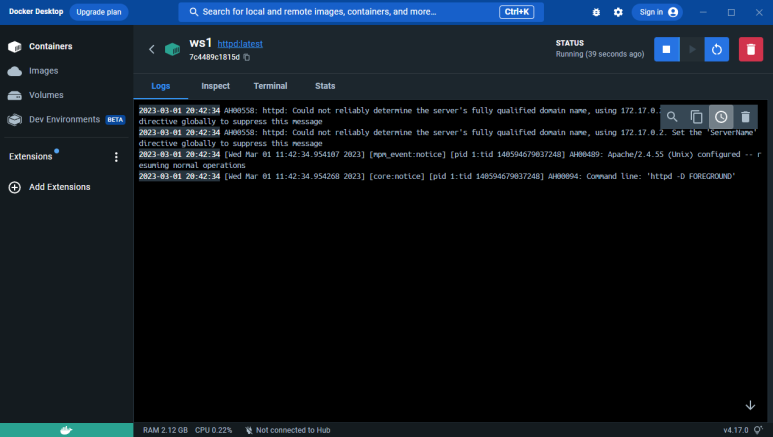The image size is (773, 437).
Task: Click the mpm_event:notice log line
Action: [x=450, y=160]
